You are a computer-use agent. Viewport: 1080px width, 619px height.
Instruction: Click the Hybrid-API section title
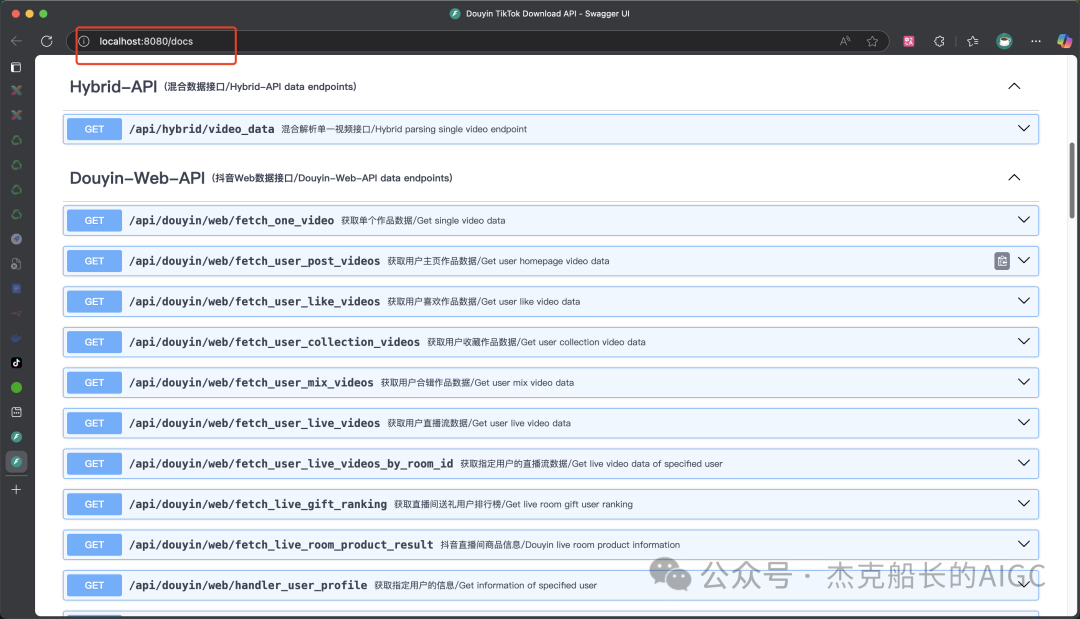113,87
